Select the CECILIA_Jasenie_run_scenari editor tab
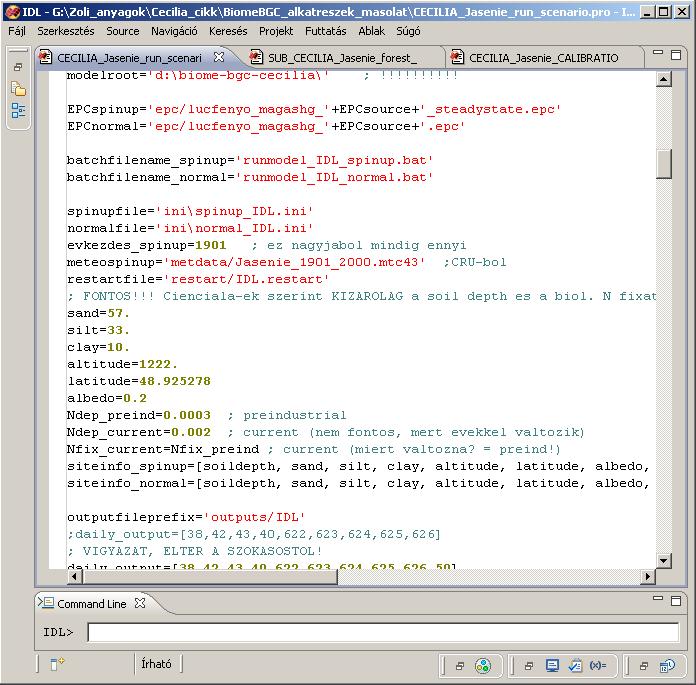 129,58
